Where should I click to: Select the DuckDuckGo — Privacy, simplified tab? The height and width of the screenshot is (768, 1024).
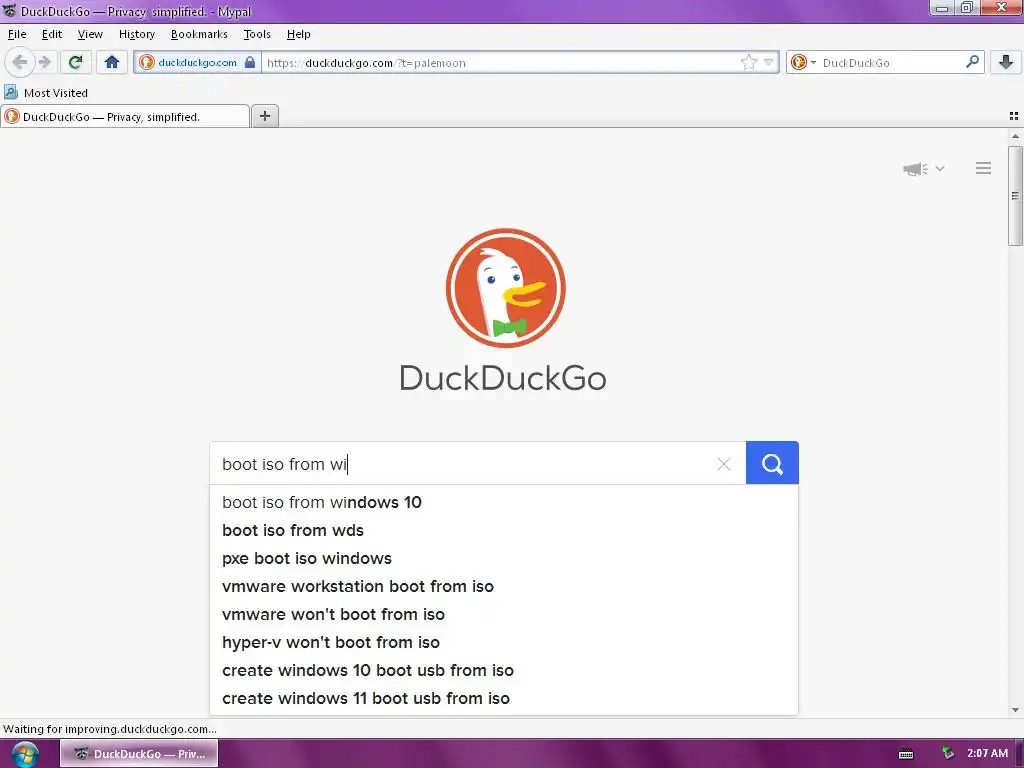[x=125, y=116]
